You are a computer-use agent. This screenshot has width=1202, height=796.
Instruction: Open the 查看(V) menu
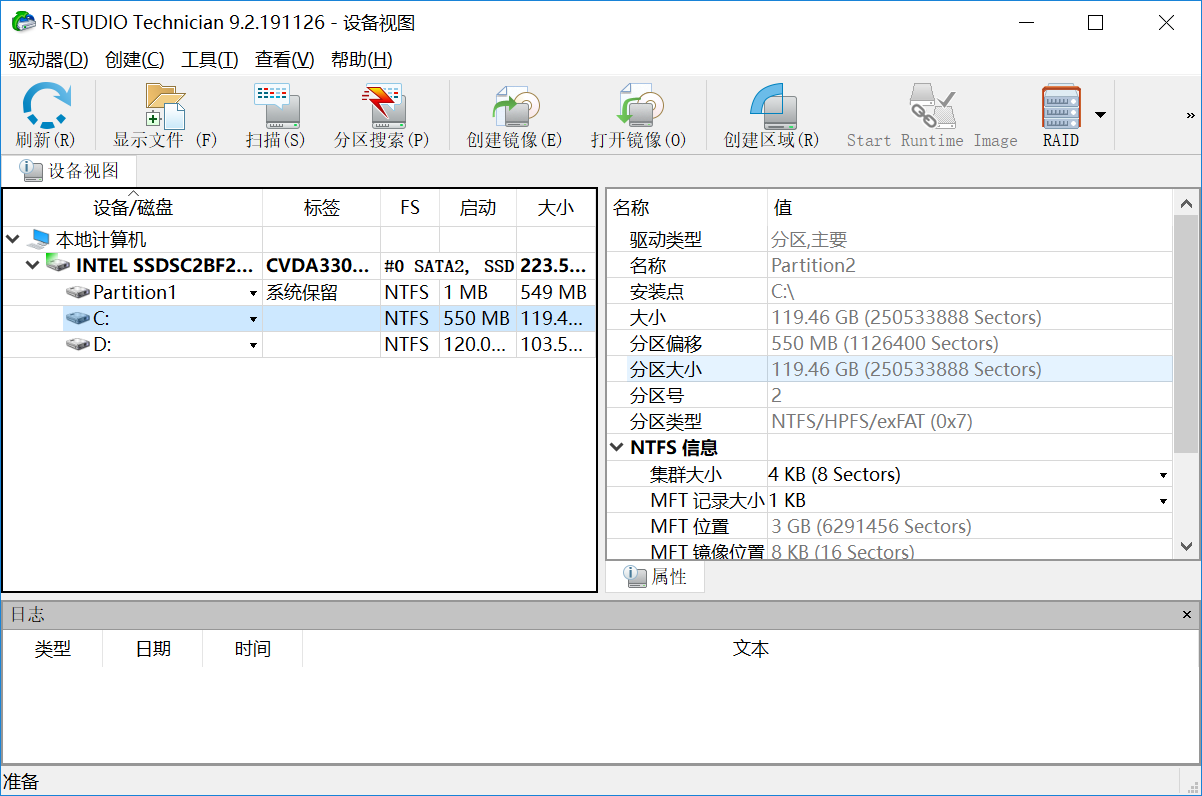[x=284, y=60]
